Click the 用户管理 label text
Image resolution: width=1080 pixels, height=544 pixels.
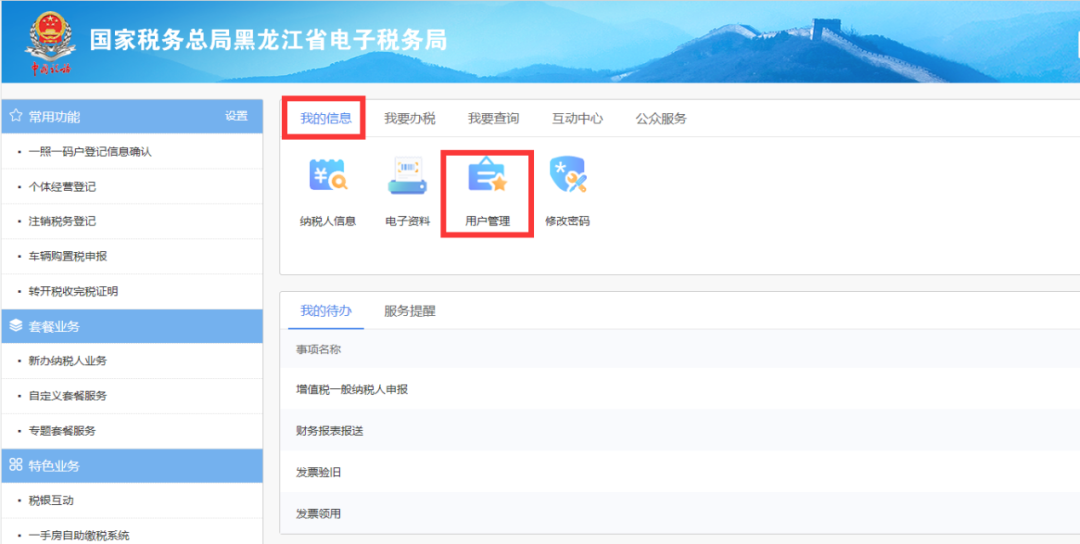tap(488, 222)
